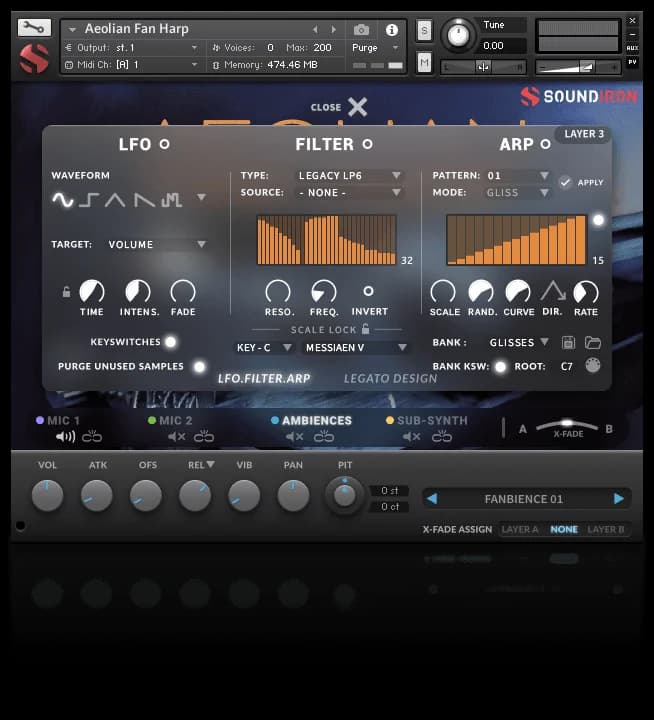
Task: Select the sine waveform icon
Action: [x=63, y=200]
